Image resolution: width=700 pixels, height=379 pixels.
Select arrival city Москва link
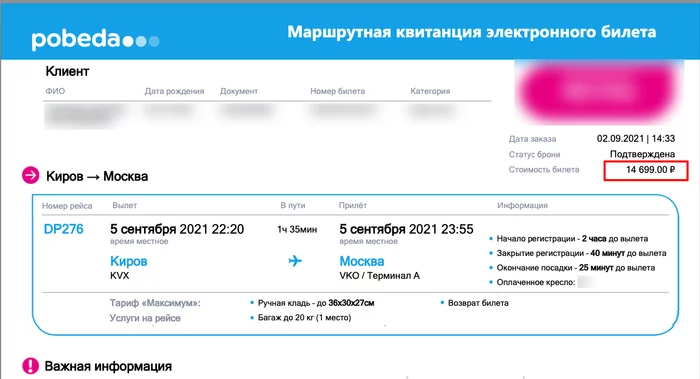point(362,261)
